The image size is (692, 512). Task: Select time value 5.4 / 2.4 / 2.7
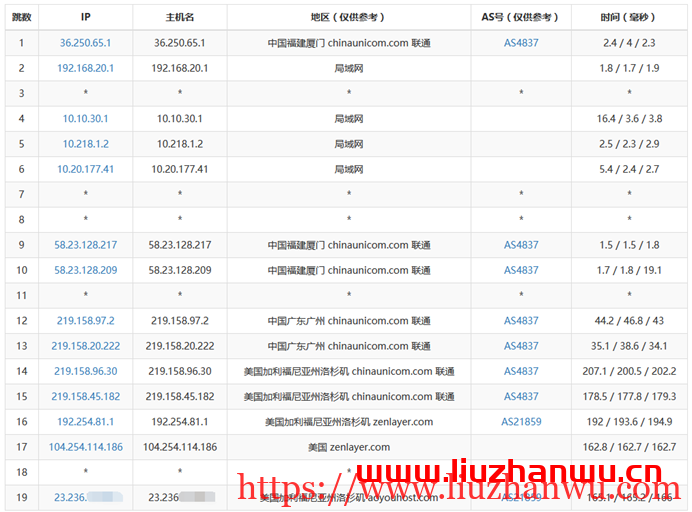[x=629, y=169]
